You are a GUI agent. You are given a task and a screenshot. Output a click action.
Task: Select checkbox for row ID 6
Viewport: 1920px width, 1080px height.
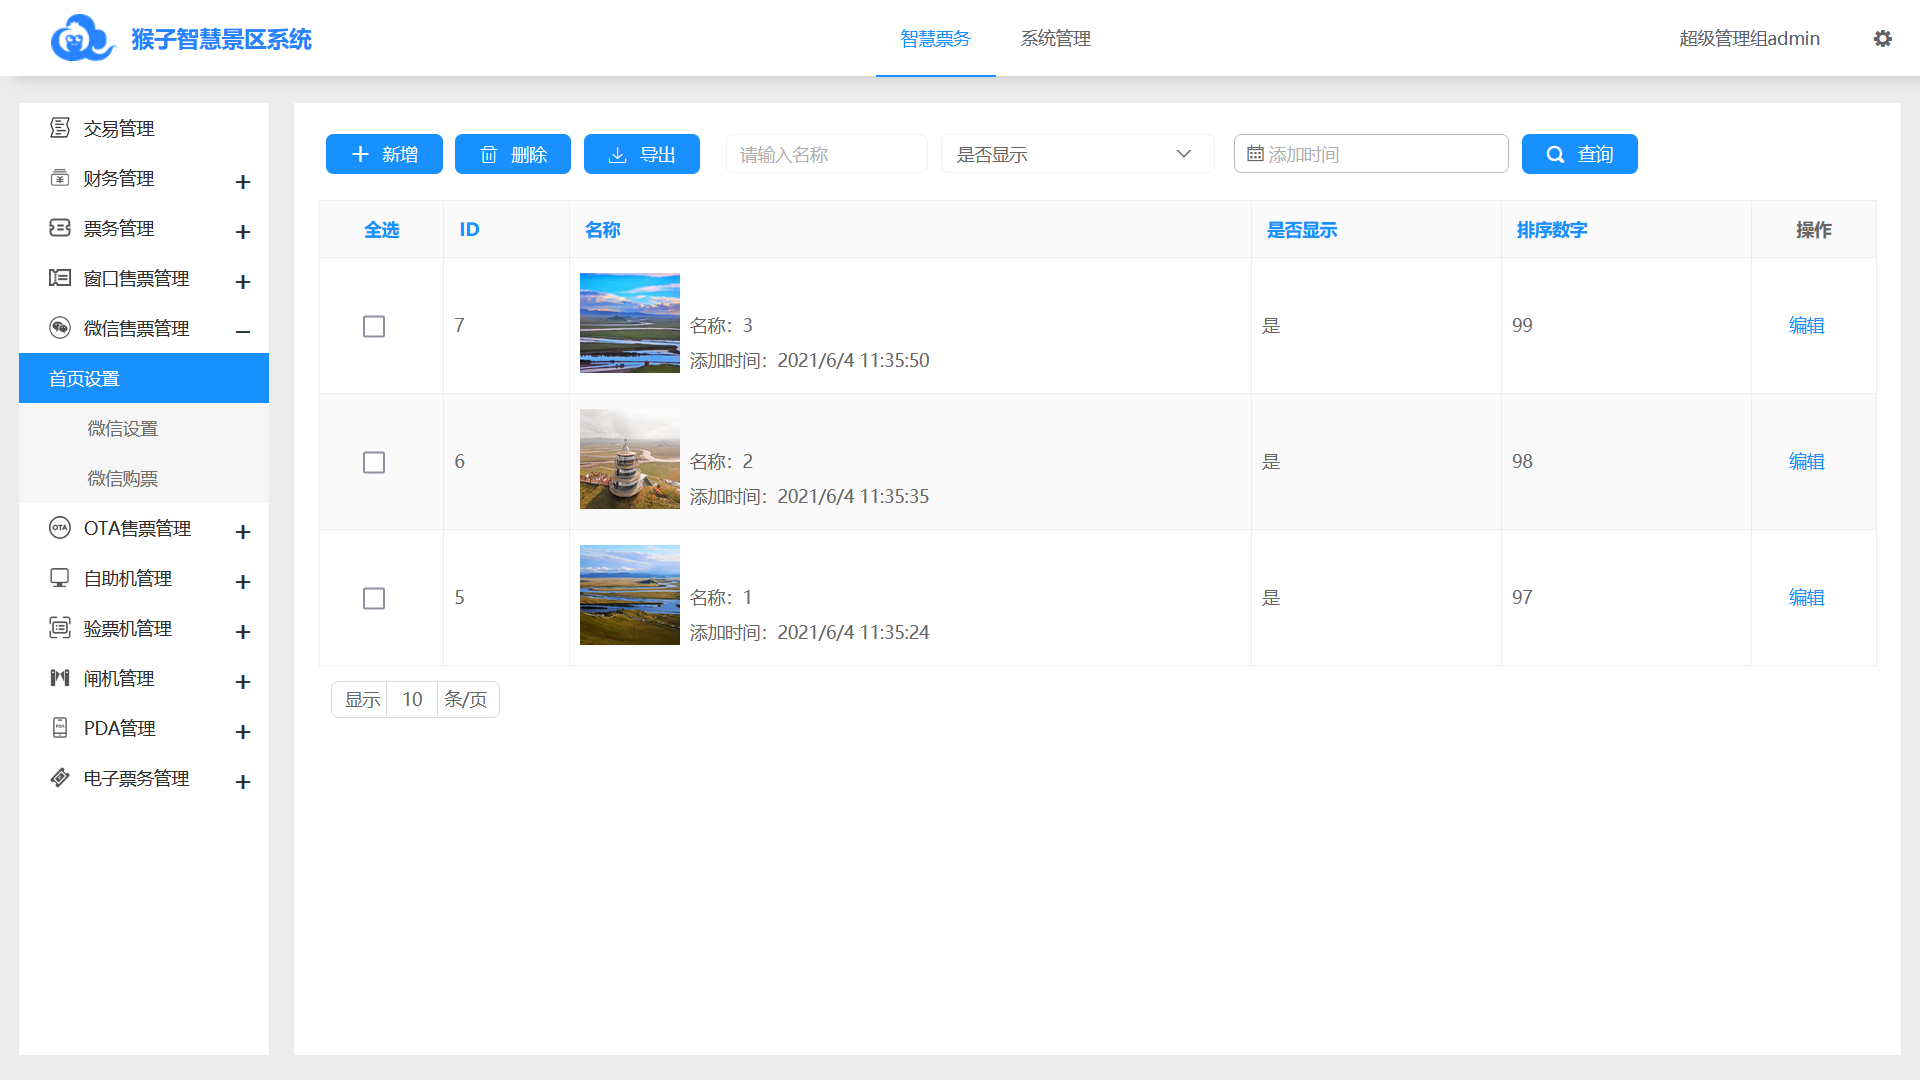point(374,462)
